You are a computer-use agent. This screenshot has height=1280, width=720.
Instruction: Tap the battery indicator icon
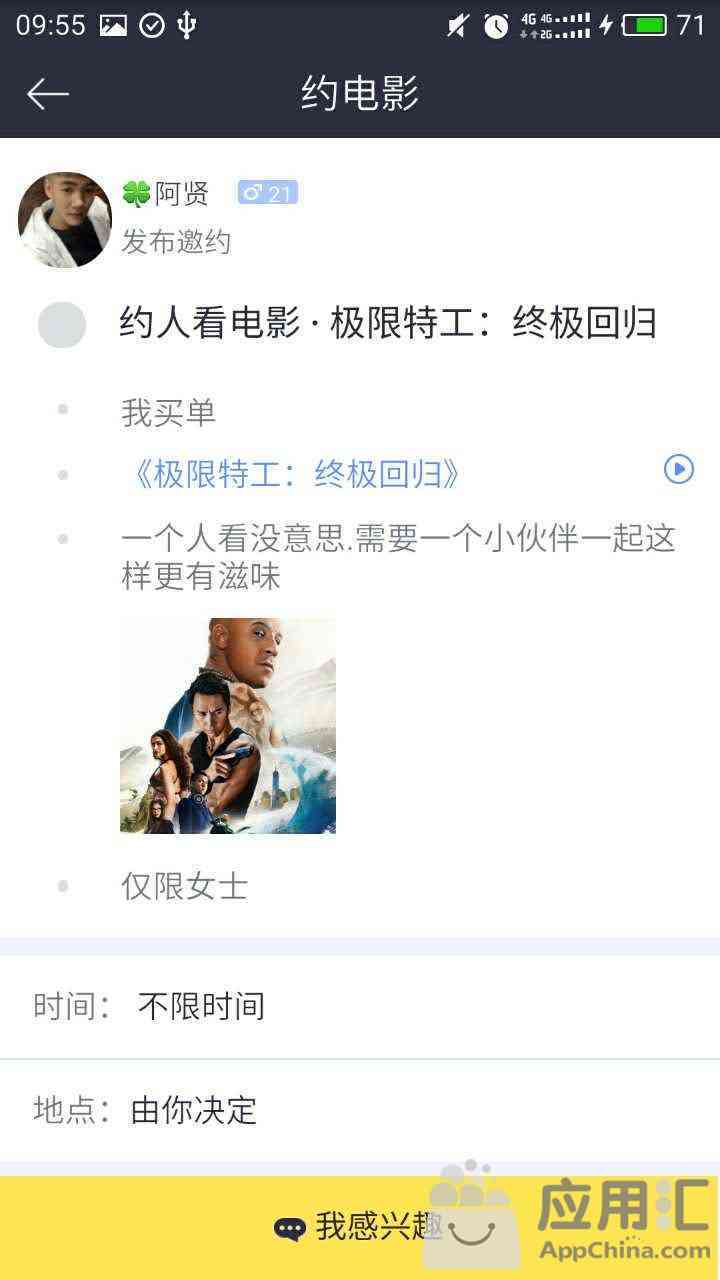coord(645,25)
